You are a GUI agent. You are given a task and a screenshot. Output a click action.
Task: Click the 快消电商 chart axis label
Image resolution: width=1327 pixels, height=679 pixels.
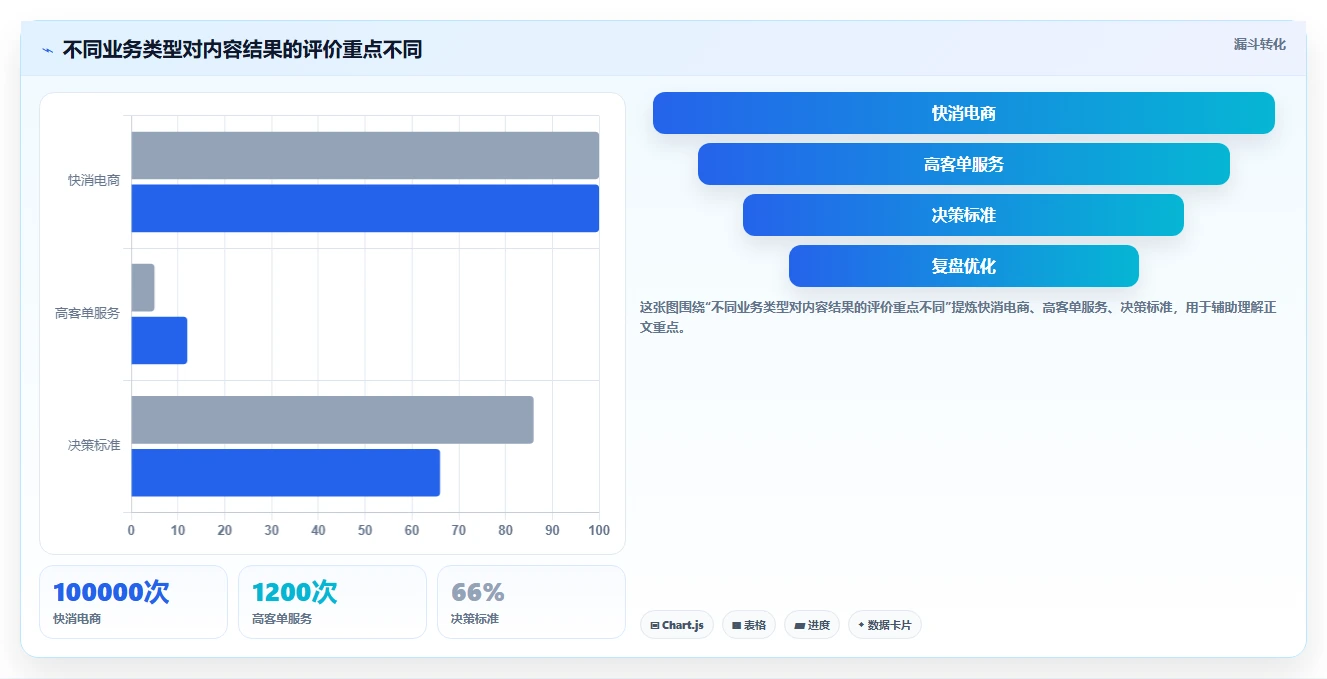pyautogui.click(x=94, y=181)
